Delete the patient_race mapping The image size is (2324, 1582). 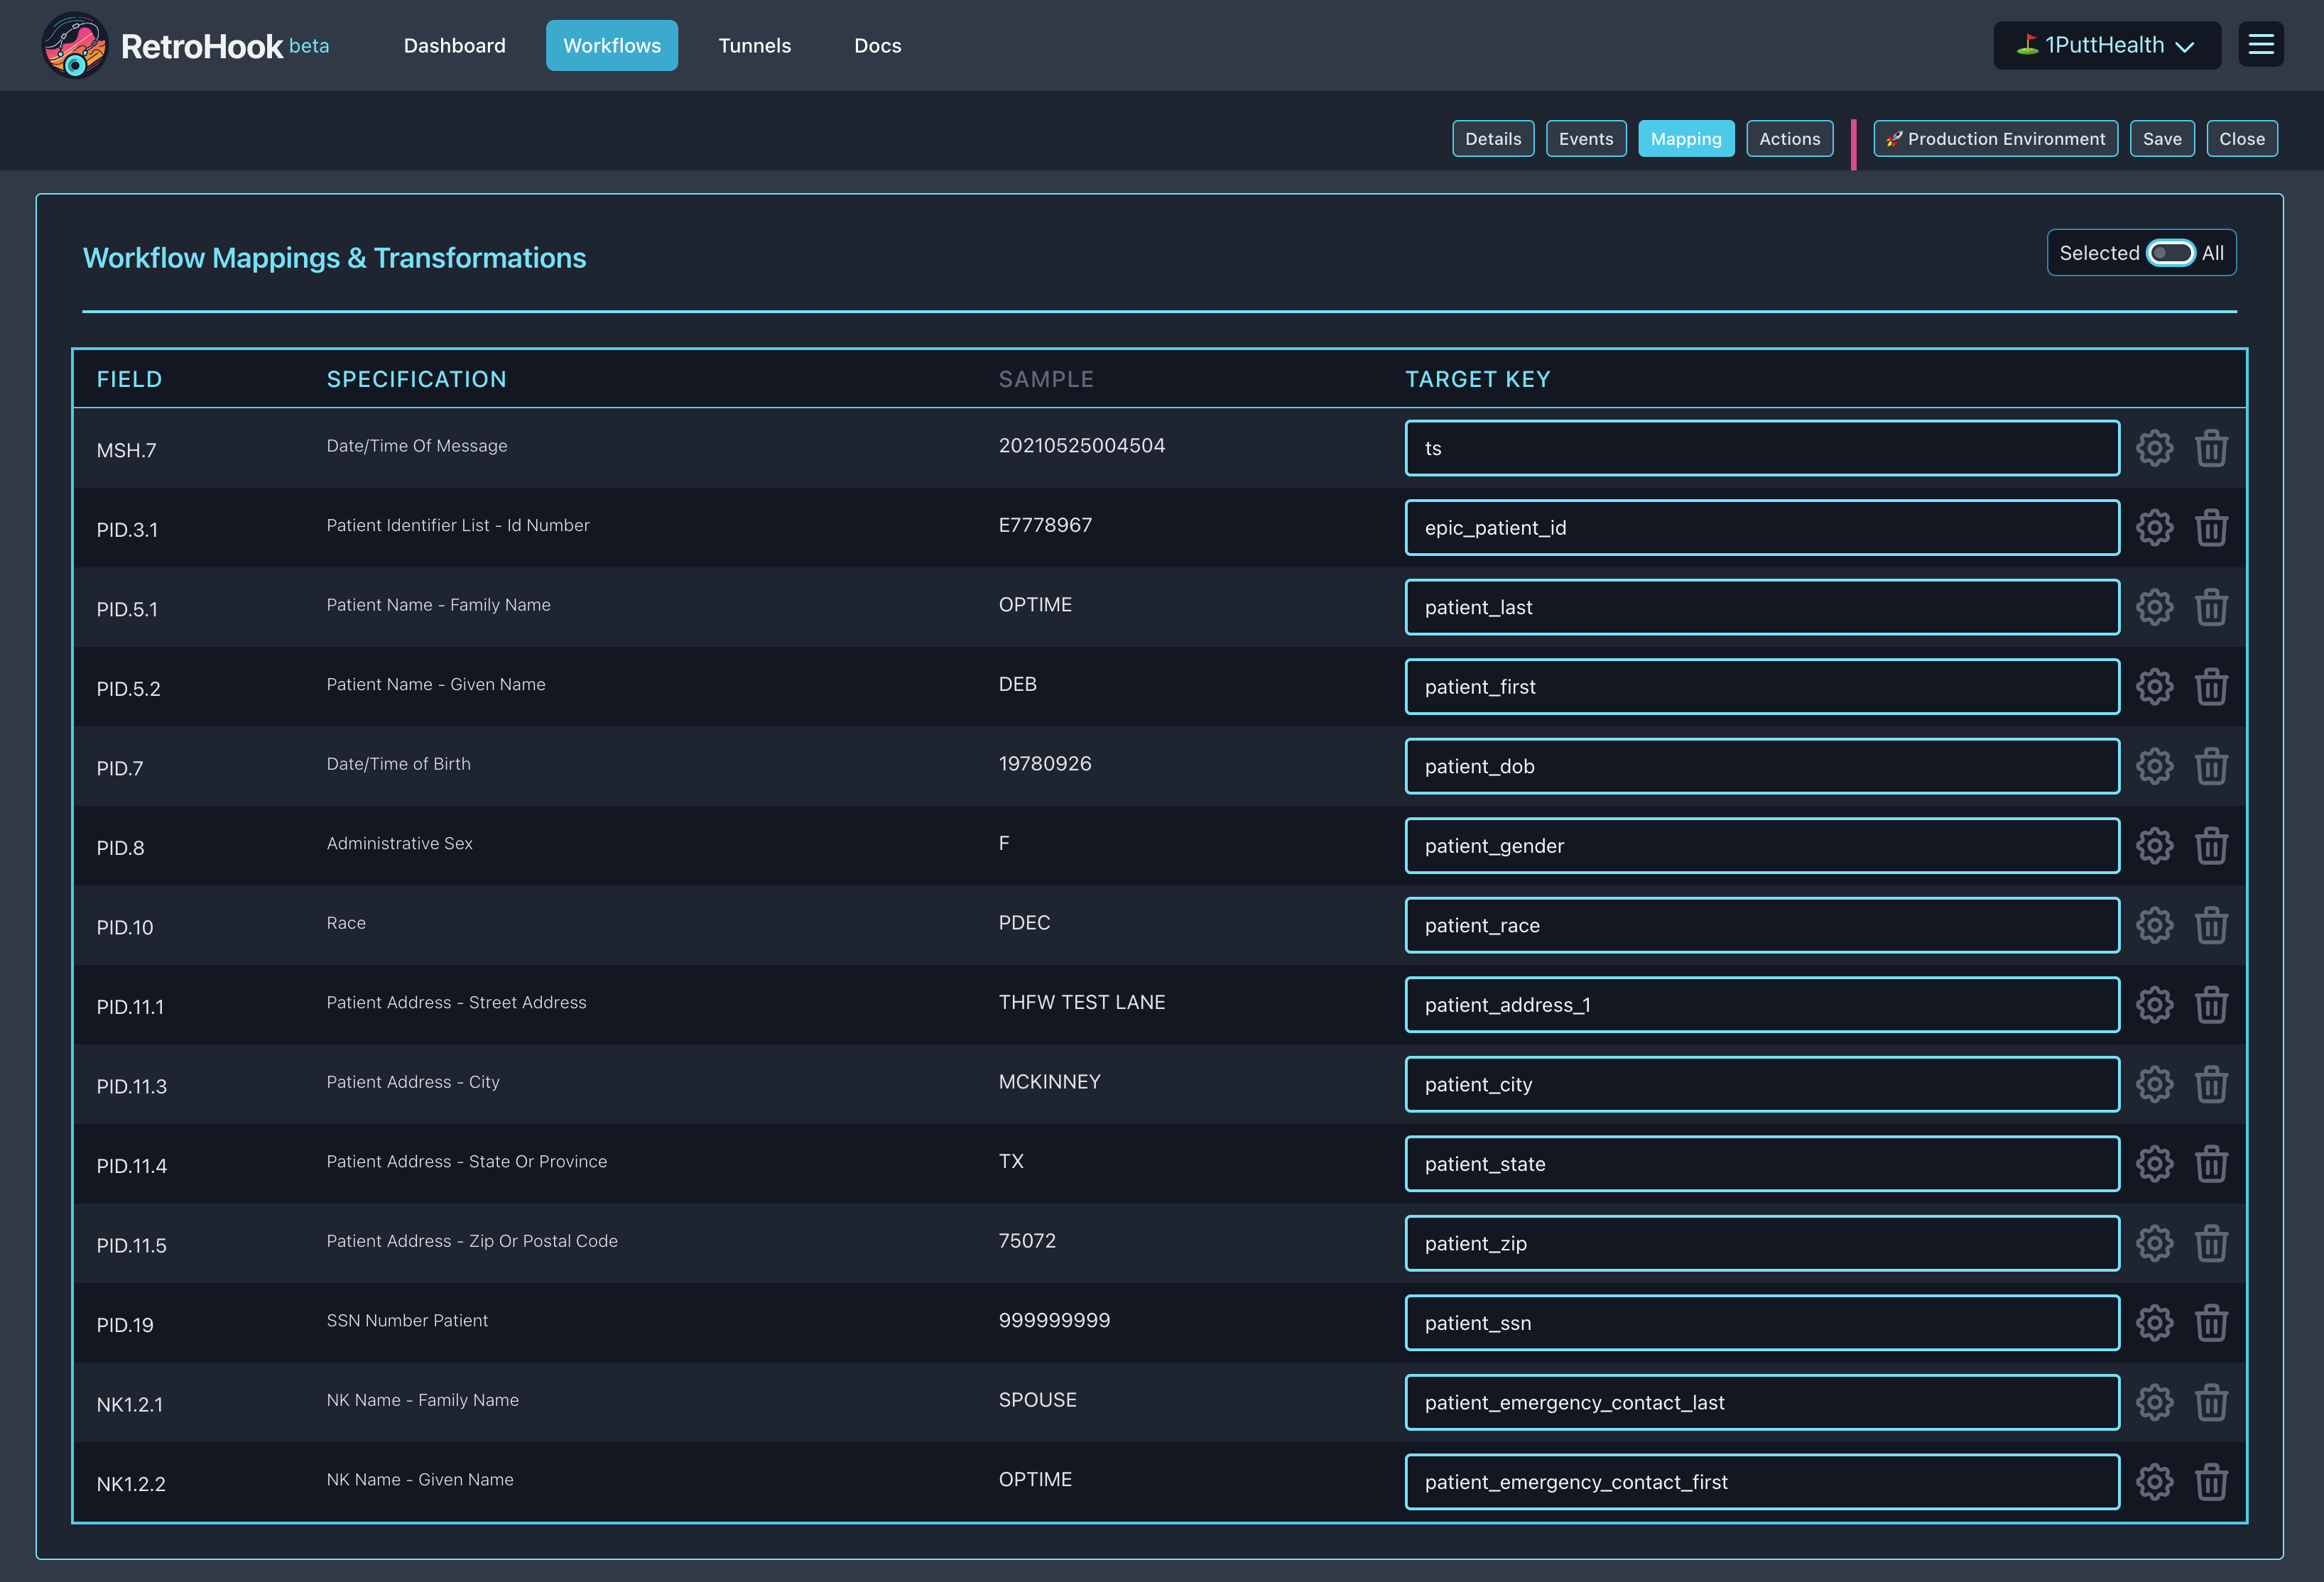click(x=2211, y=925)
